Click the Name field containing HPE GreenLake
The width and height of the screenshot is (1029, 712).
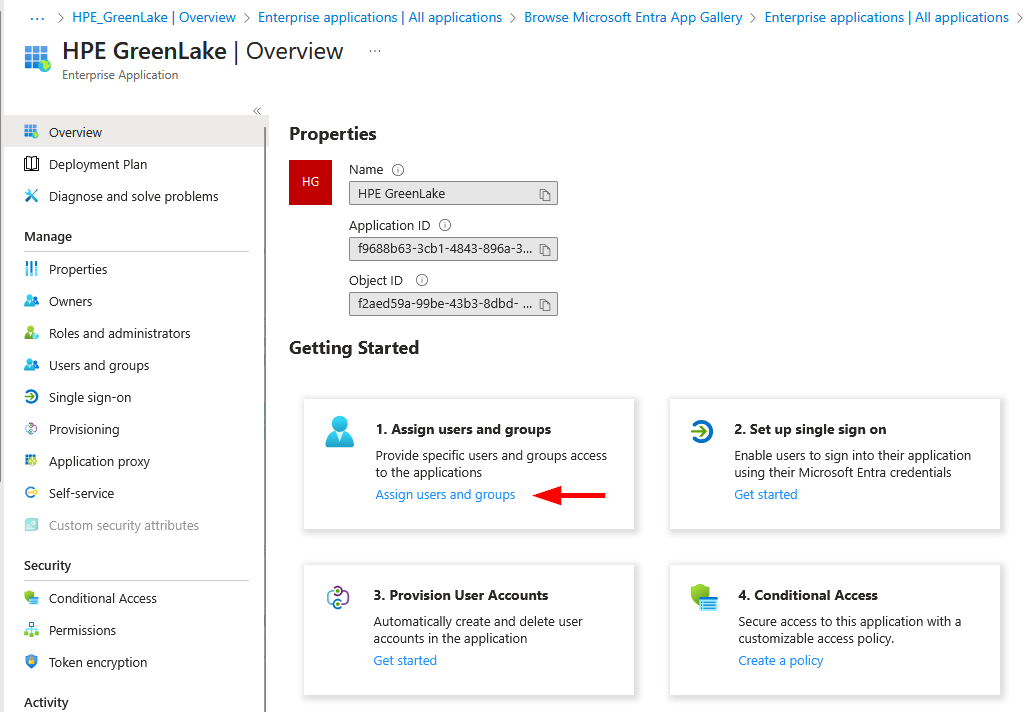(x=440, y=194)
